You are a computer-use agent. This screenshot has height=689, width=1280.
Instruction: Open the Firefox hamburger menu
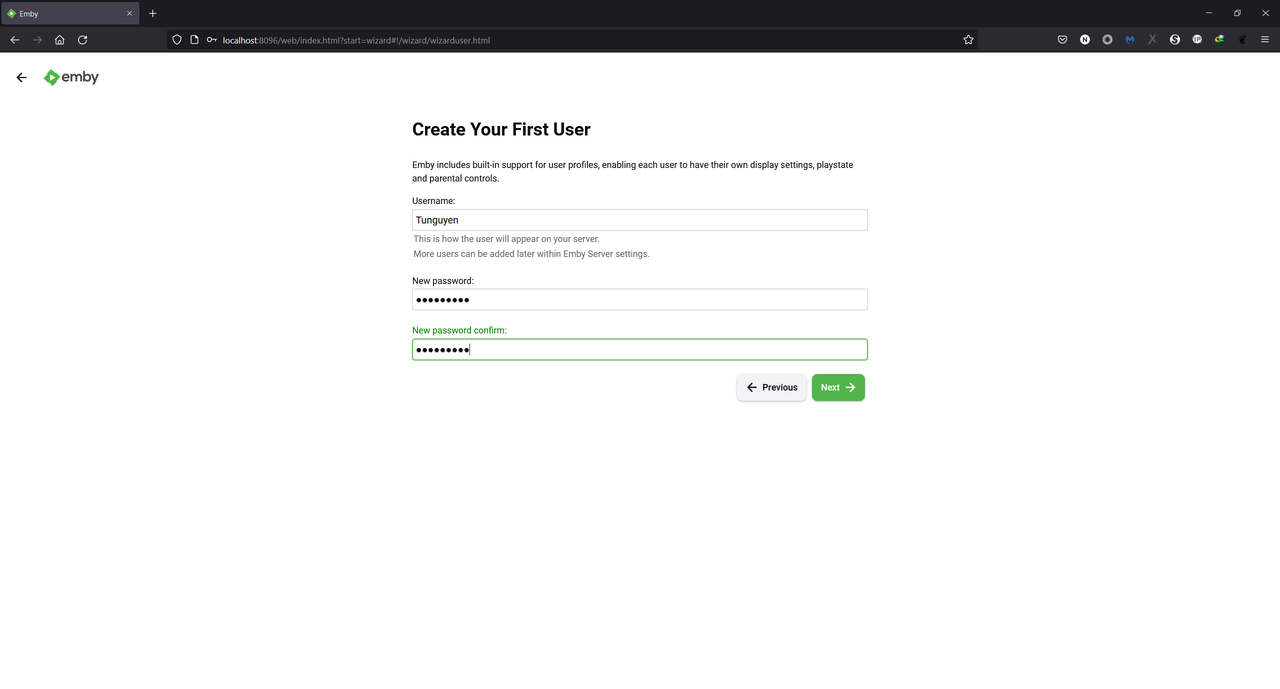(1265, 40)
